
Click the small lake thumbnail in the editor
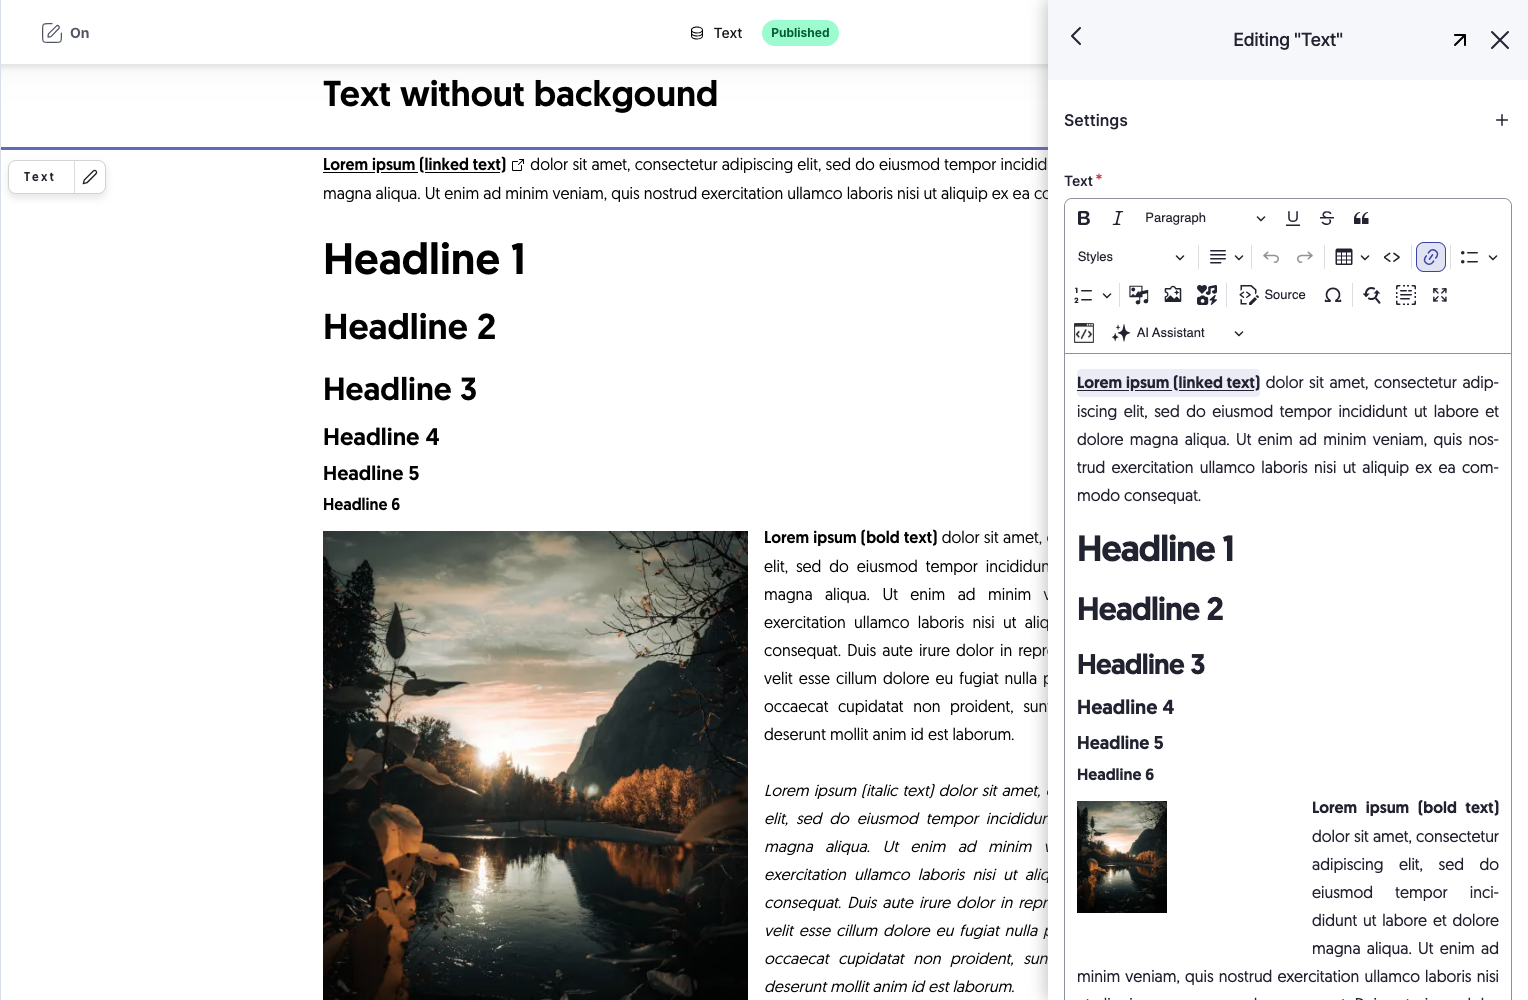pyautogui.click(x=1122, y=857)
